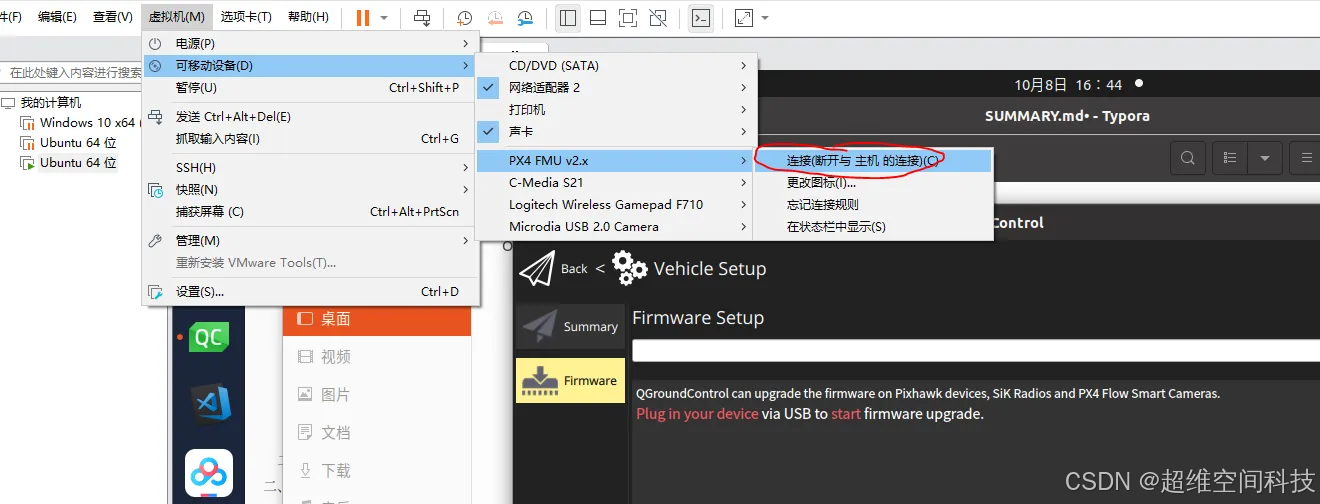Open the dropdown arrow next to pause
The height and width of the screenshot is (504, 1320).
coord(384,18)
